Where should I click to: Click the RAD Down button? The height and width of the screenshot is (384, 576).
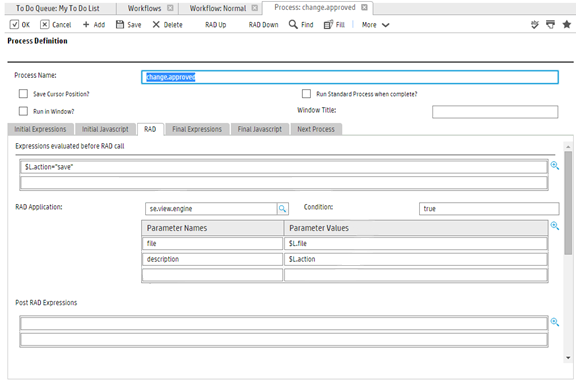263,25
